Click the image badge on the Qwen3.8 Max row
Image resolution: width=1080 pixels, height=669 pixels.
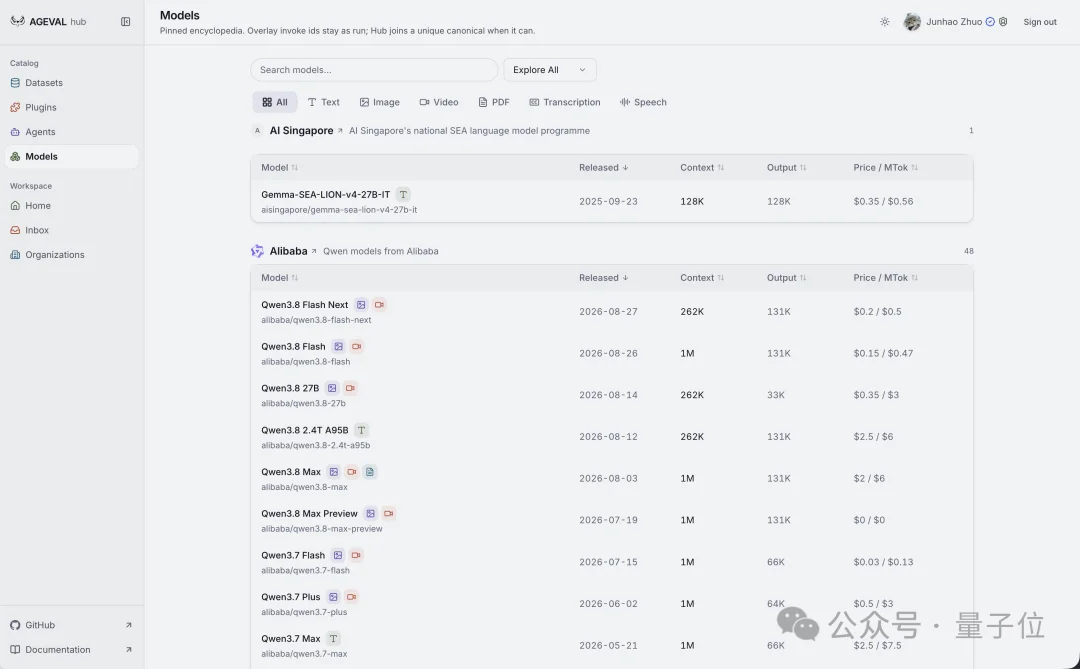pyautogui.click(x=333, y=472)
